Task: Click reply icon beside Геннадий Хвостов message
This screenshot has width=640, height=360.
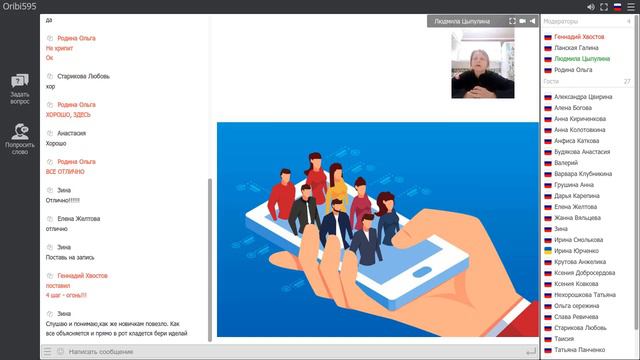Action: coord(50,276)
